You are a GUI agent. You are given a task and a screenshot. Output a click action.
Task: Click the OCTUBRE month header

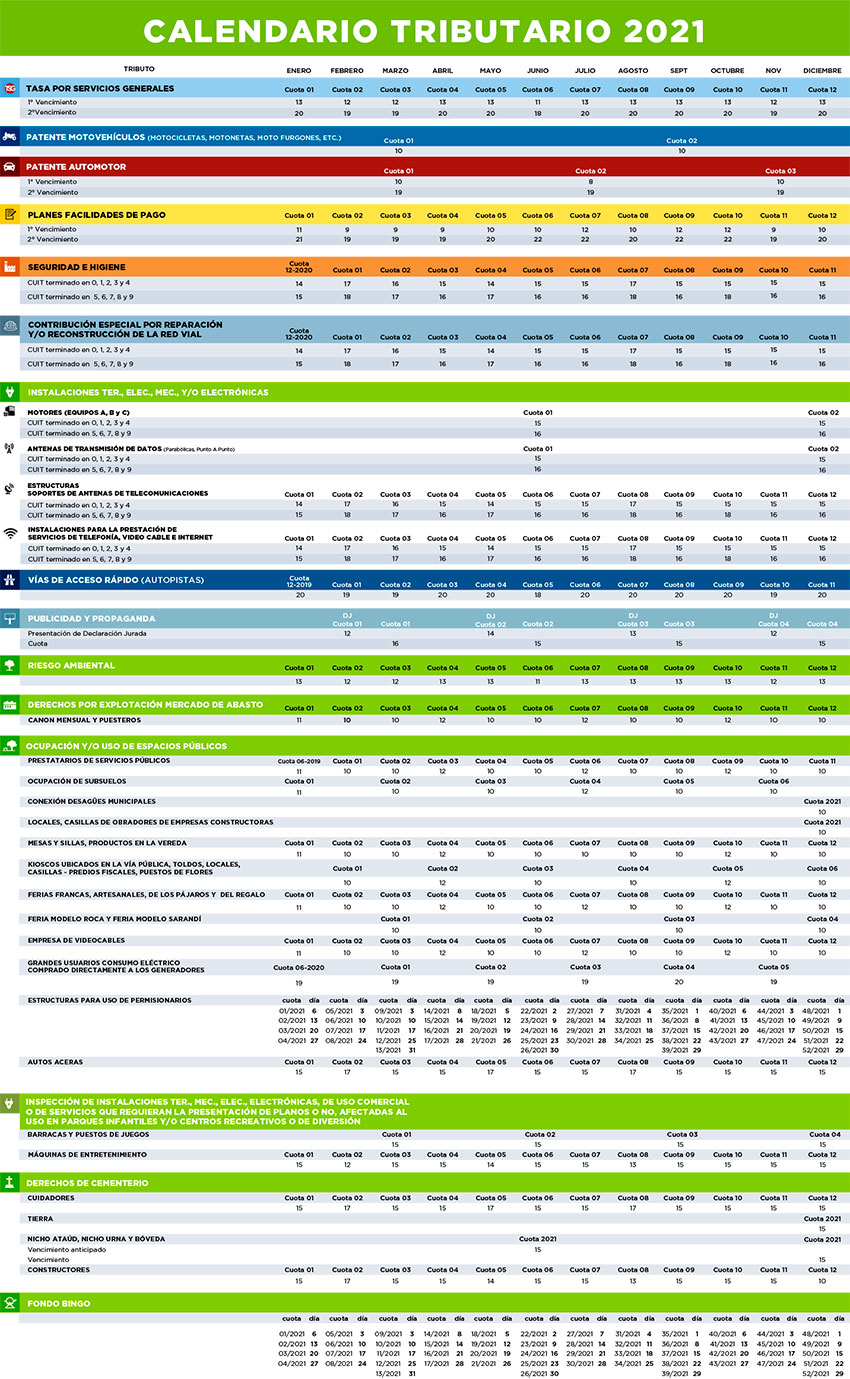727,70
